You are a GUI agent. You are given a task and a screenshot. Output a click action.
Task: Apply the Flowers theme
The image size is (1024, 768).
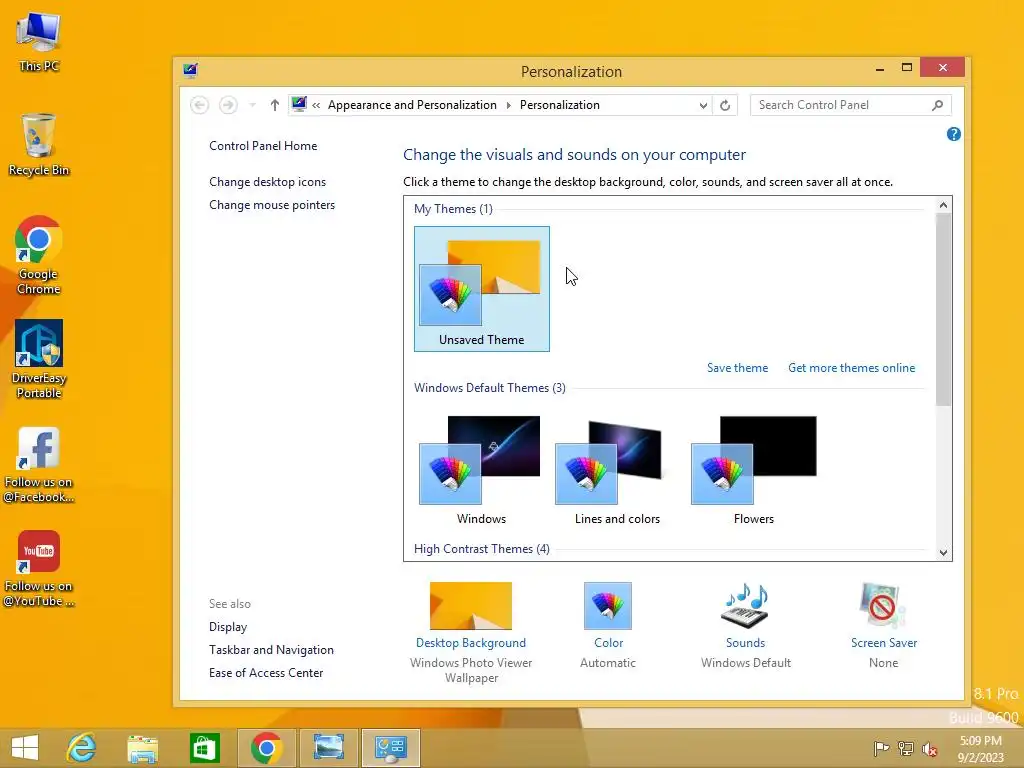[754, 470]
